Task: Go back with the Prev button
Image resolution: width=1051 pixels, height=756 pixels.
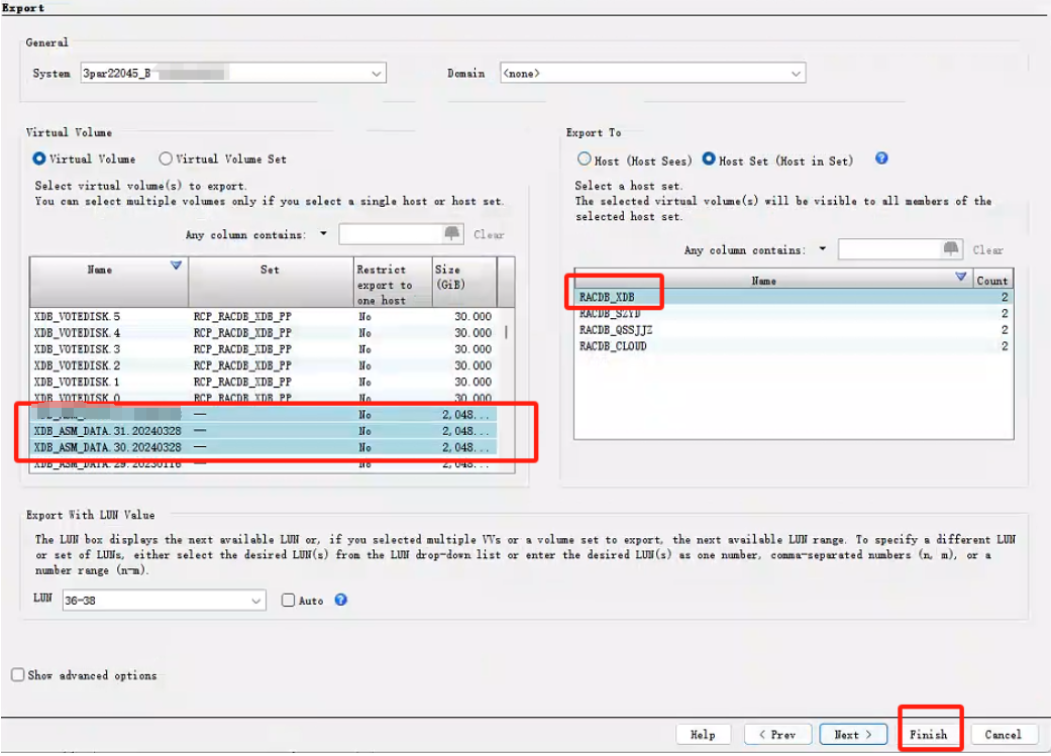Action: pyautogui.click(x=778, y=735)
